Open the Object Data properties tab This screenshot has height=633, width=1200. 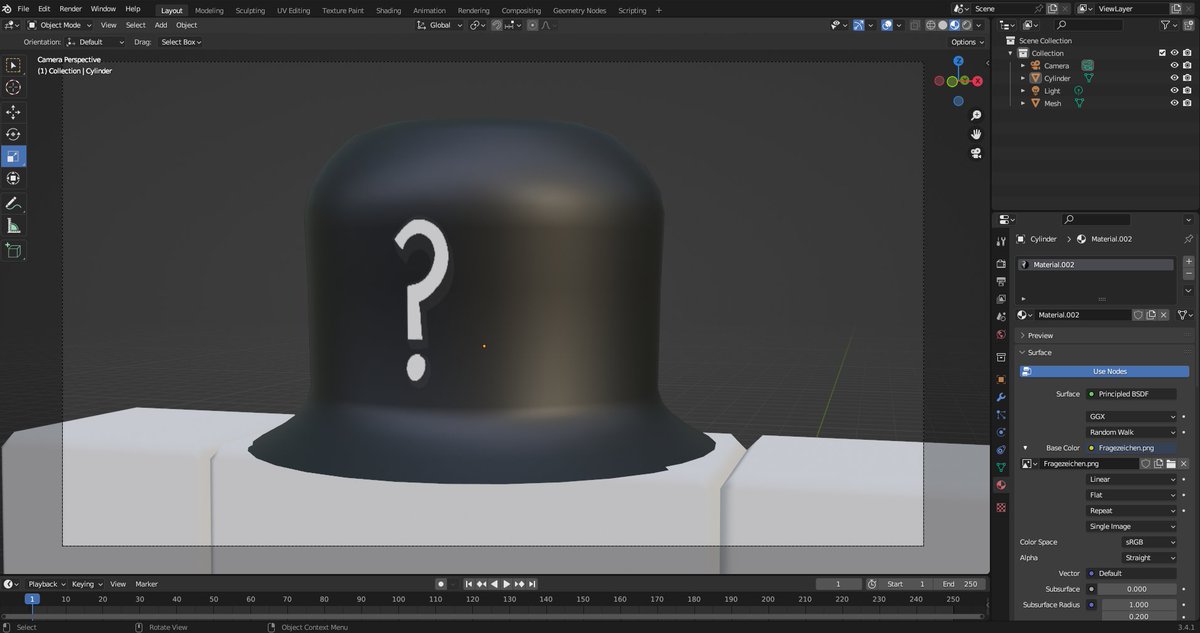1001,467
